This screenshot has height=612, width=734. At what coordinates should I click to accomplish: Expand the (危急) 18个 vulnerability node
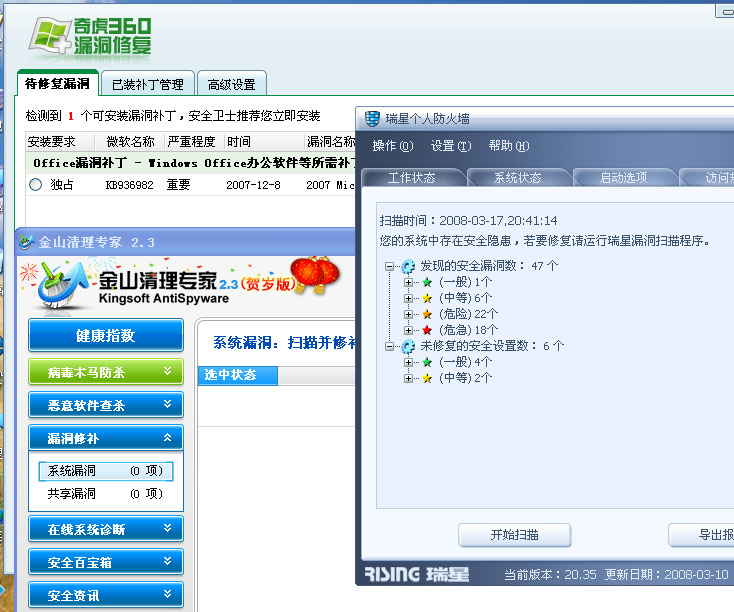coord(408,330)
